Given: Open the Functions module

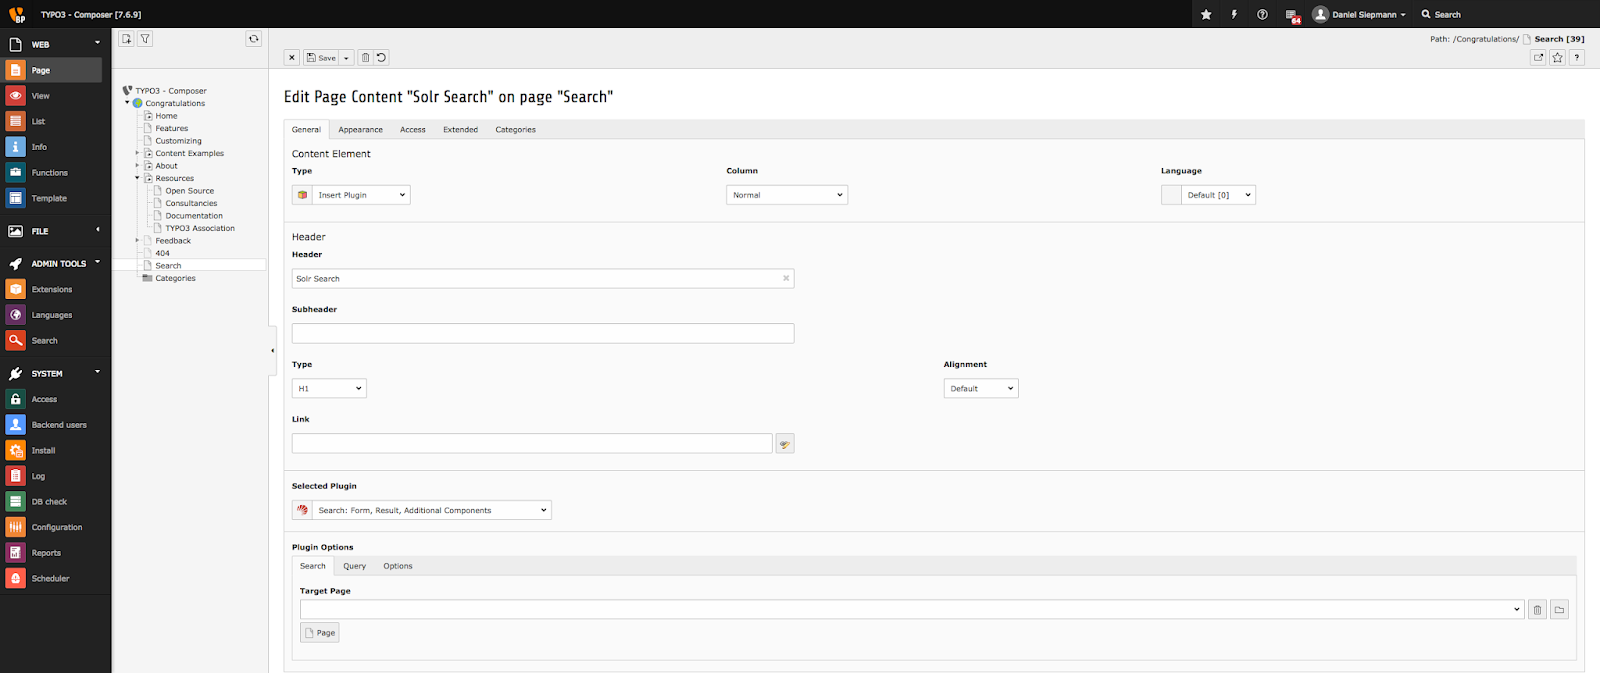Looking at the screenshot, I should coord(51,173).
